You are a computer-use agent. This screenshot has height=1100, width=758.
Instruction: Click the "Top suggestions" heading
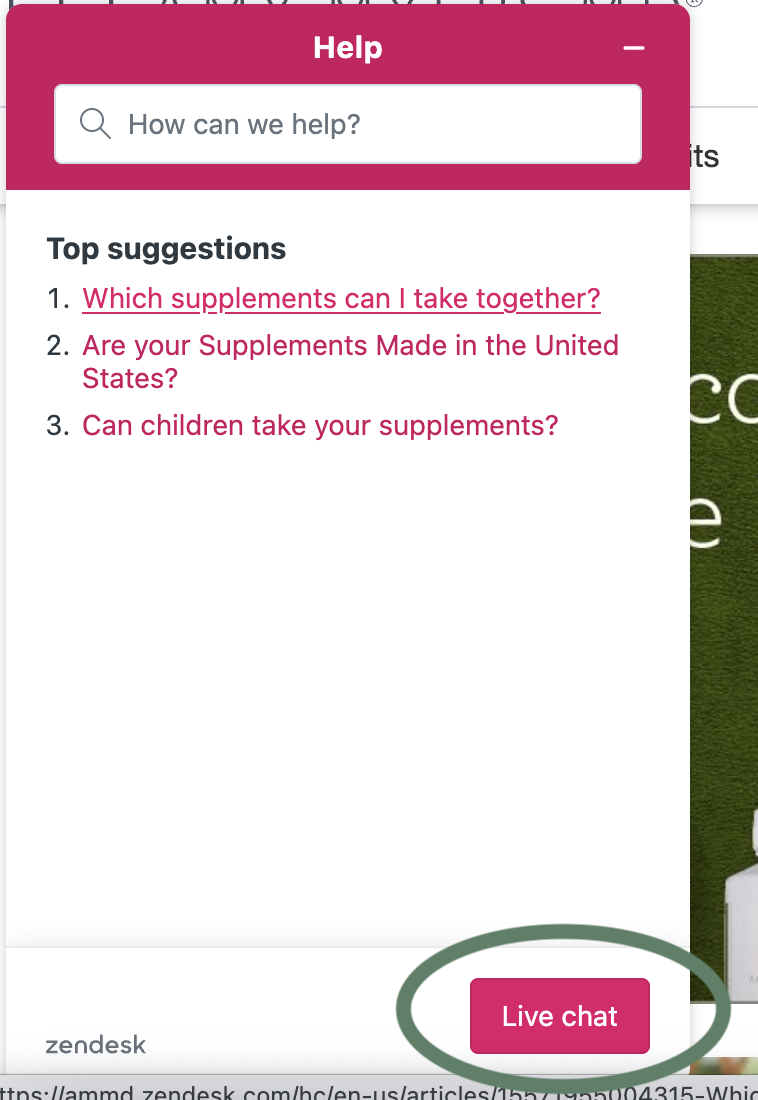point(166,248)
